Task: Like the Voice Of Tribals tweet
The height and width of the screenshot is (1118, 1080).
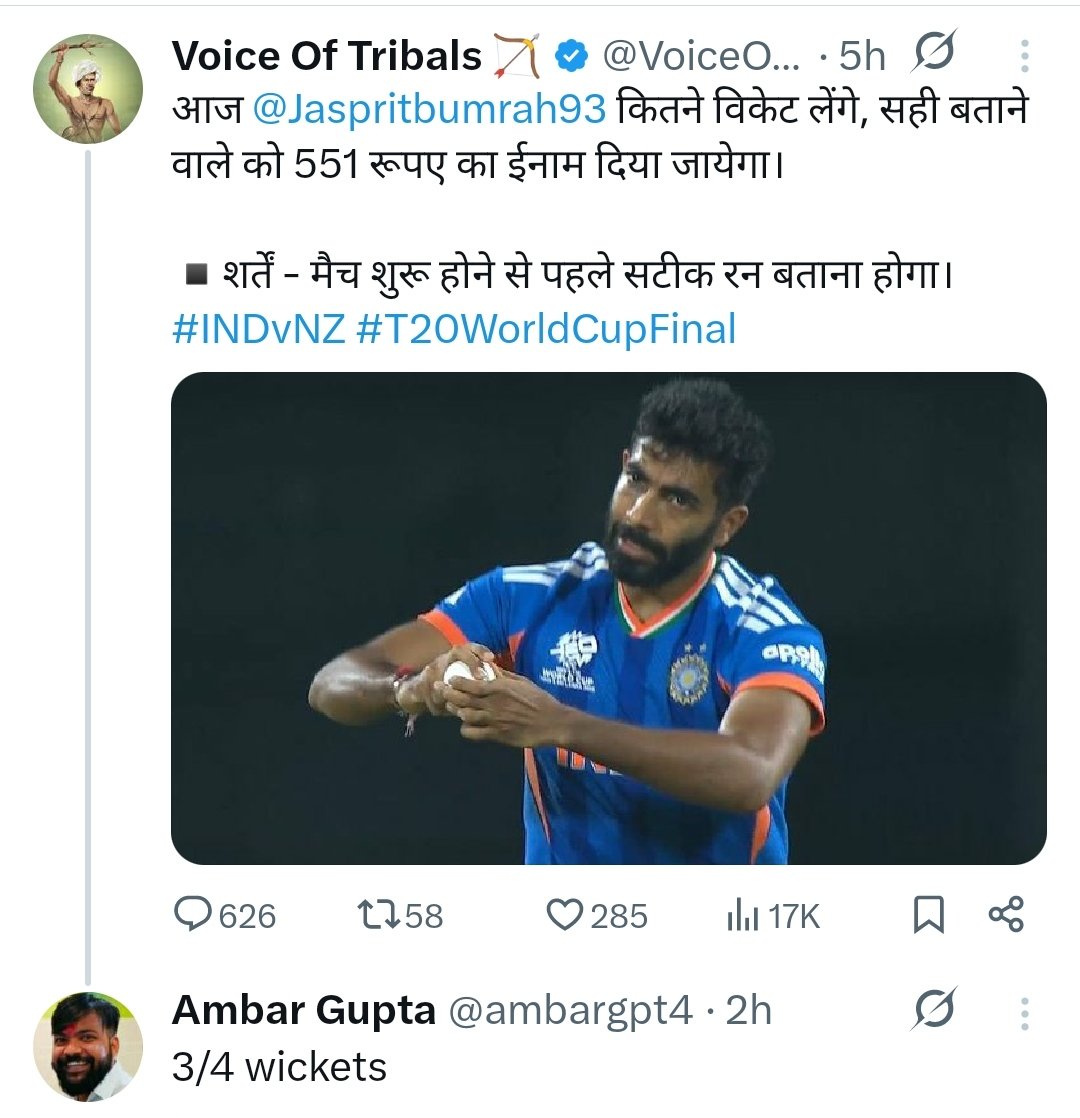Action: 567,915
